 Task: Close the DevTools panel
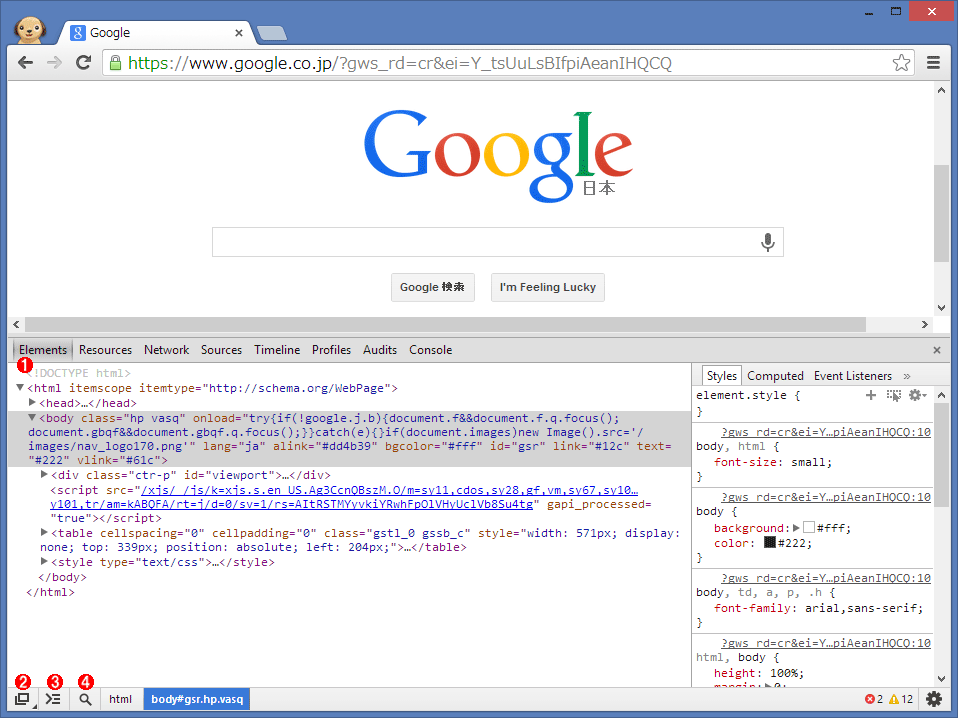937,350
